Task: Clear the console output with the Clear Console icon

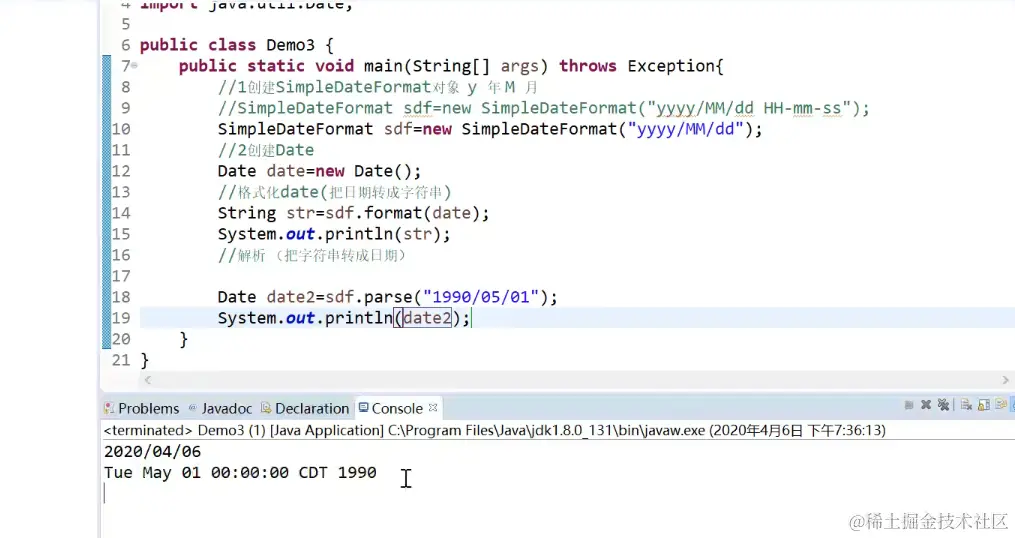Action: pyautogui.click(x=966, y=405)
